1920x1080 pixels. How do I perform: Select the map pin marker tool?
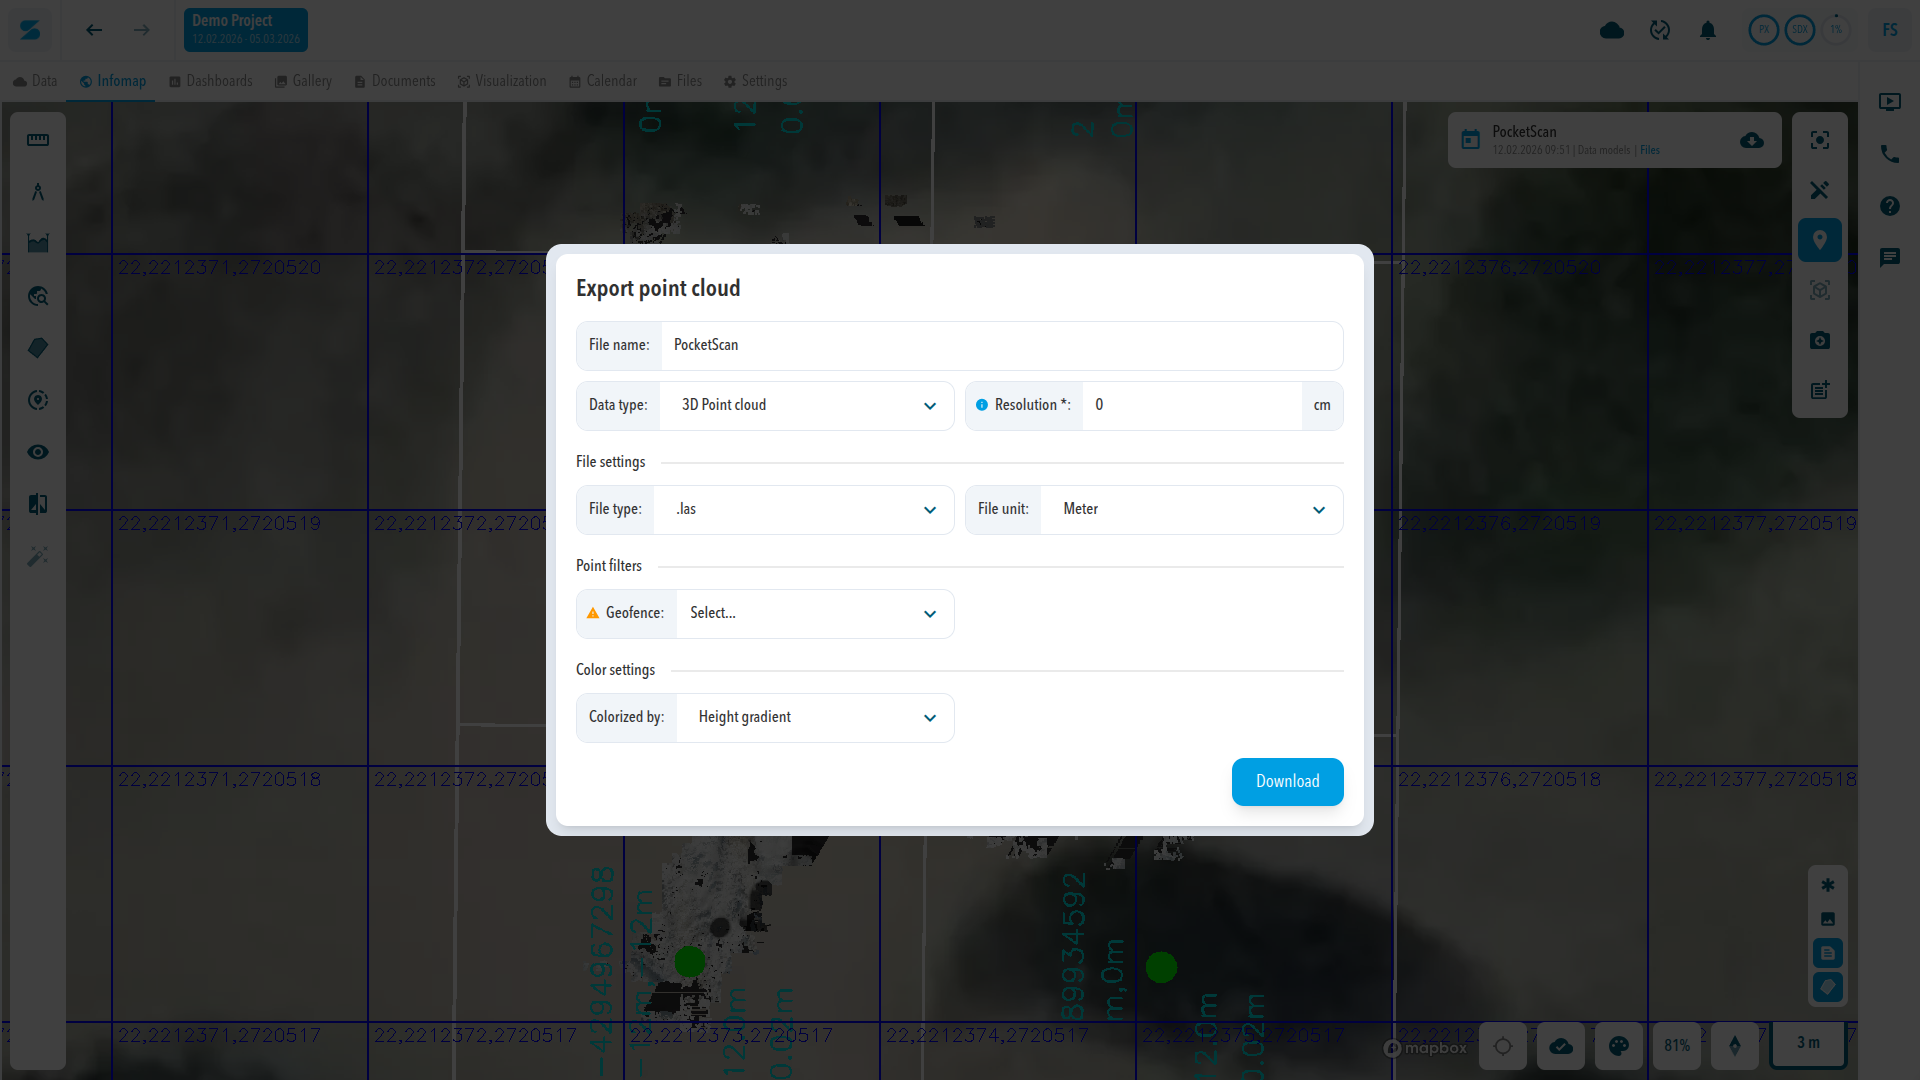tap(1820, 240)
